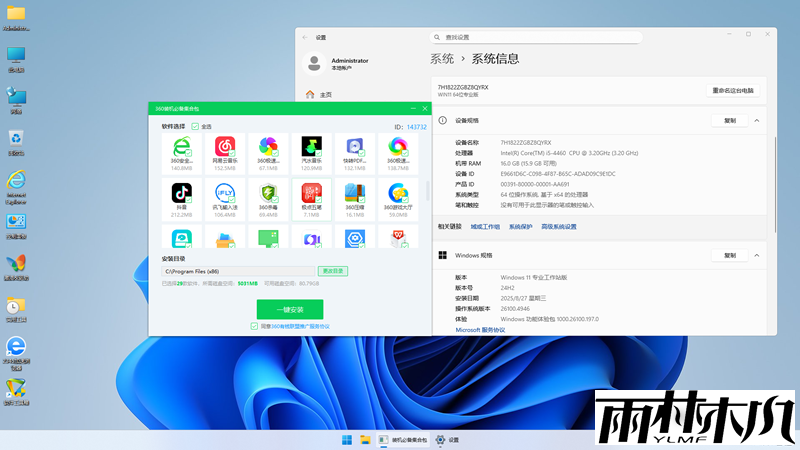Select the 极点五笔 input app icon
The width and height of the screenshot is (800, 450).
pos(311,192)
